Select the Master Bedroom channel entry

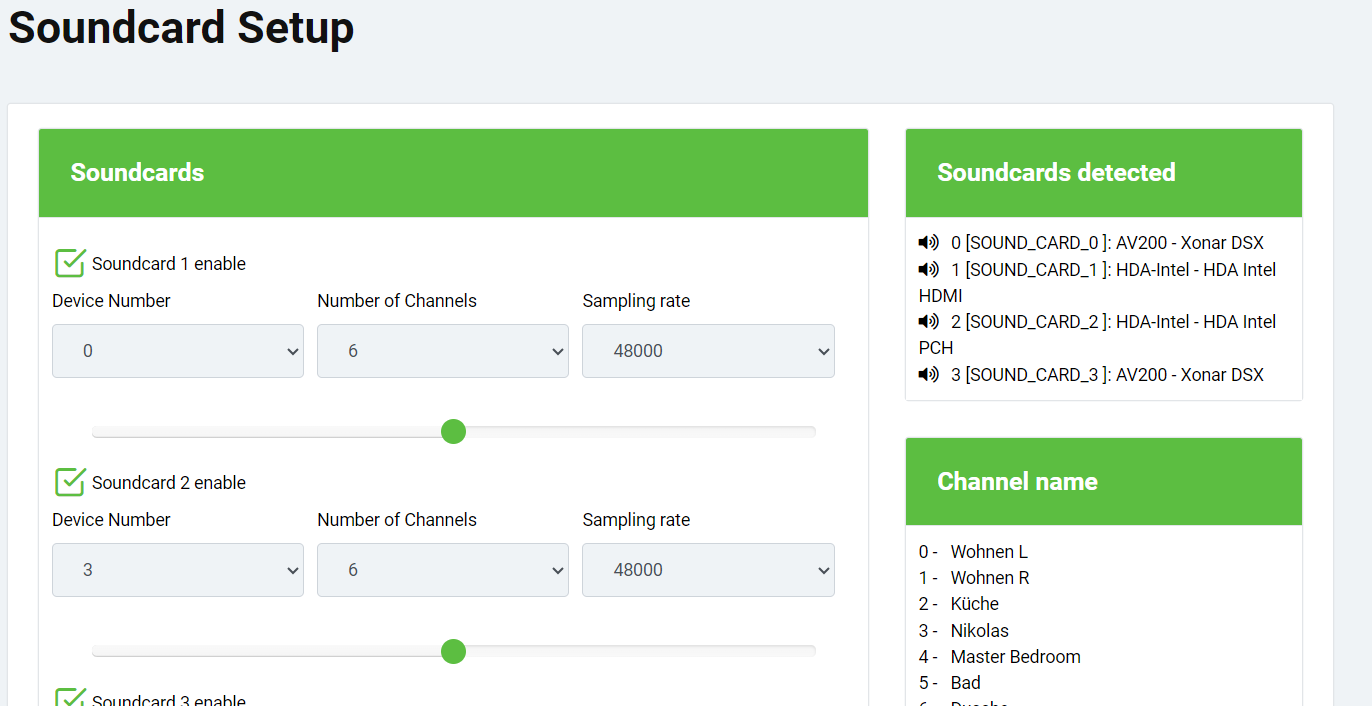coord(1015,657)
